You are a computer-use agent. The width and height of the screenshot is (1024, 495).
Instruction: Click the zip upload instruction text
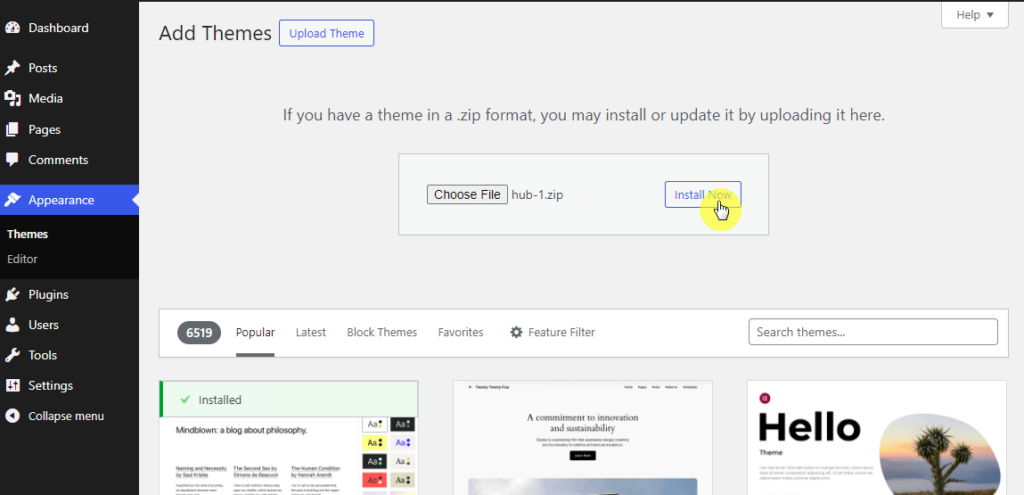point(584,116)
